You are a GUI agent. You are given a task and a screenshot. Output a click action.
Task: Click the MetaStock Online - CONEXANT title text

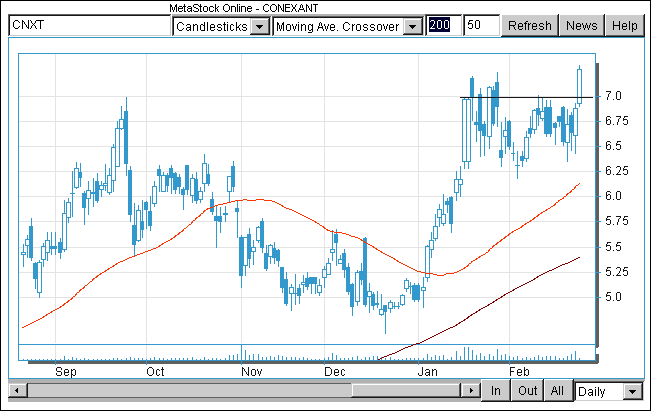[244, 8]
